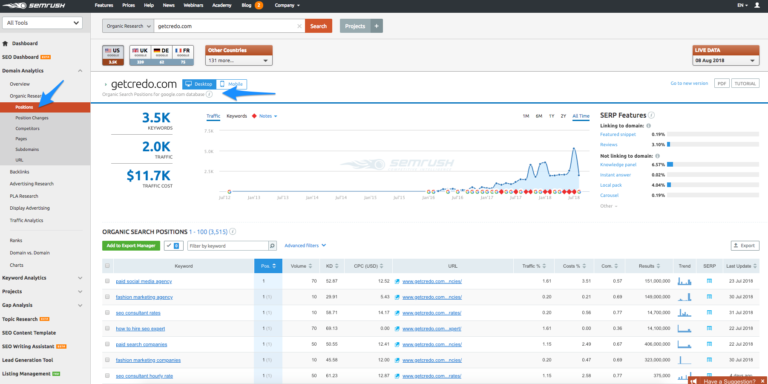Viewport: 768px width, 384px height.
Task: Tick checkbox for paid search companies
Action: [x=107, y=344]
